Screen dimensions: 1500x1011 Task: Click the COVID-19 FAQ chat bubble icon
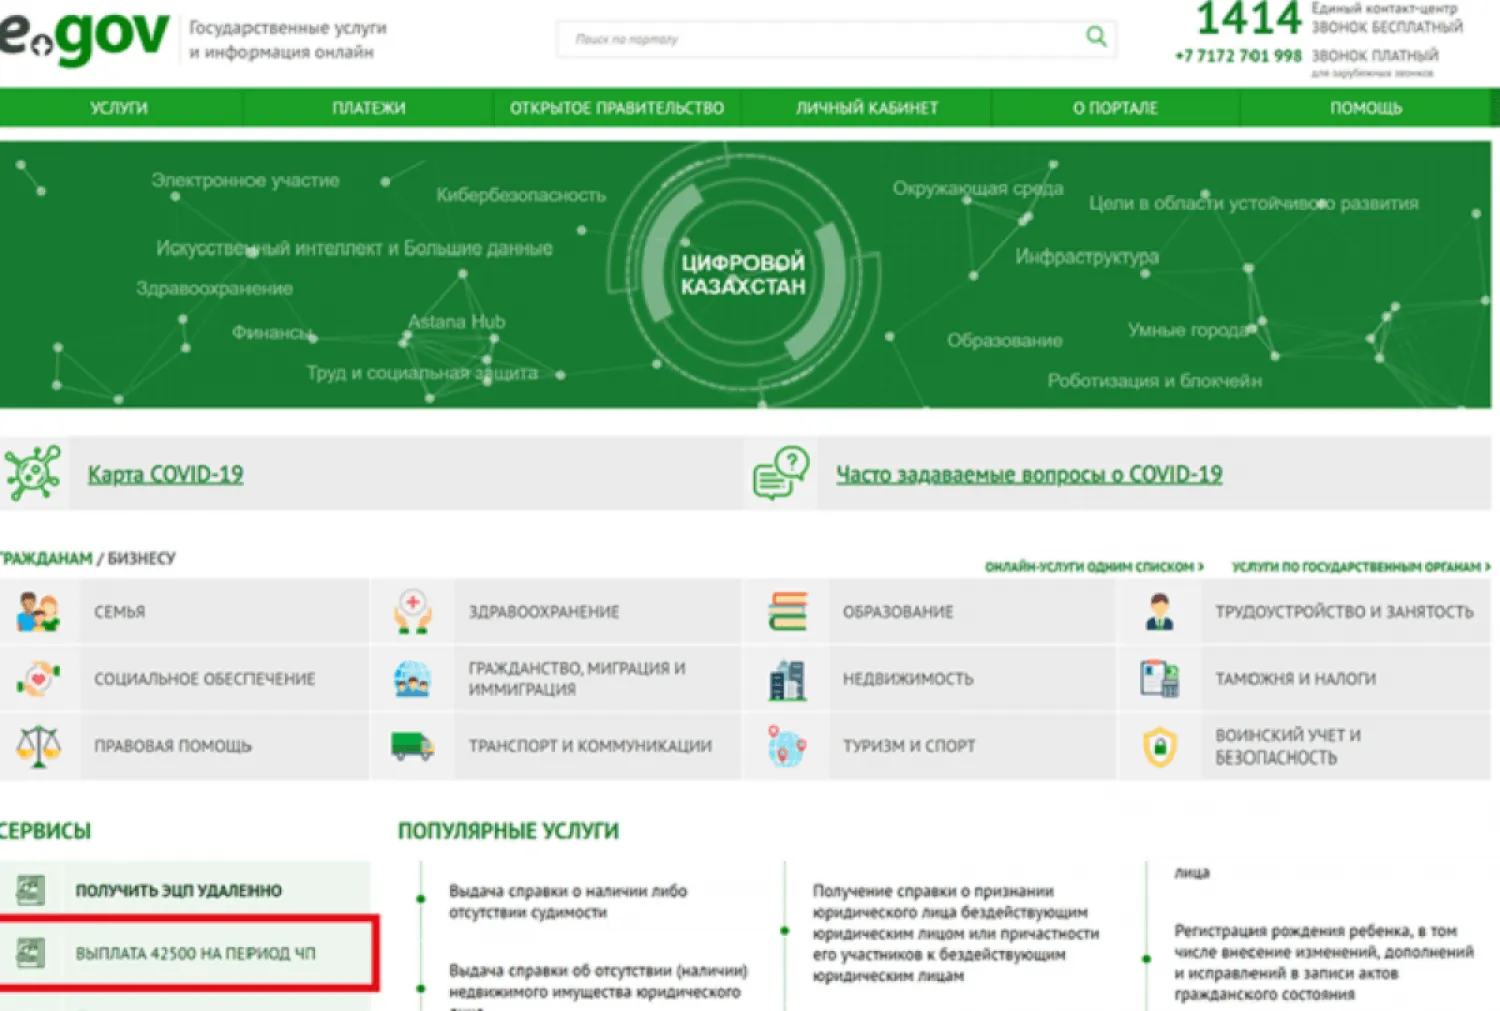[781, 473]
